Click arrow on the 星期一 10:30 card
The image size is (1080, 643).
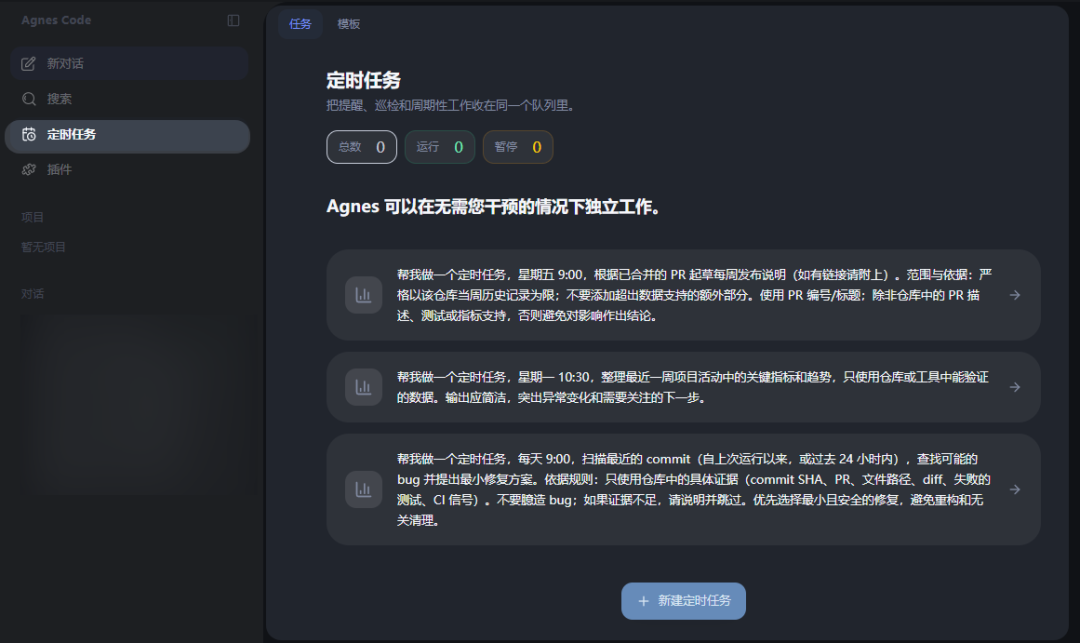click(1015, 387)
